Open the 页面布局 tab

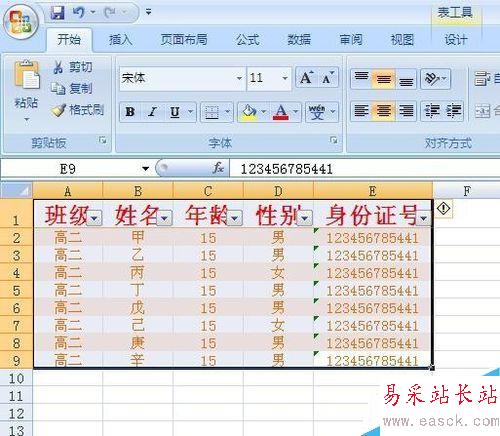(x=184, y=40)
